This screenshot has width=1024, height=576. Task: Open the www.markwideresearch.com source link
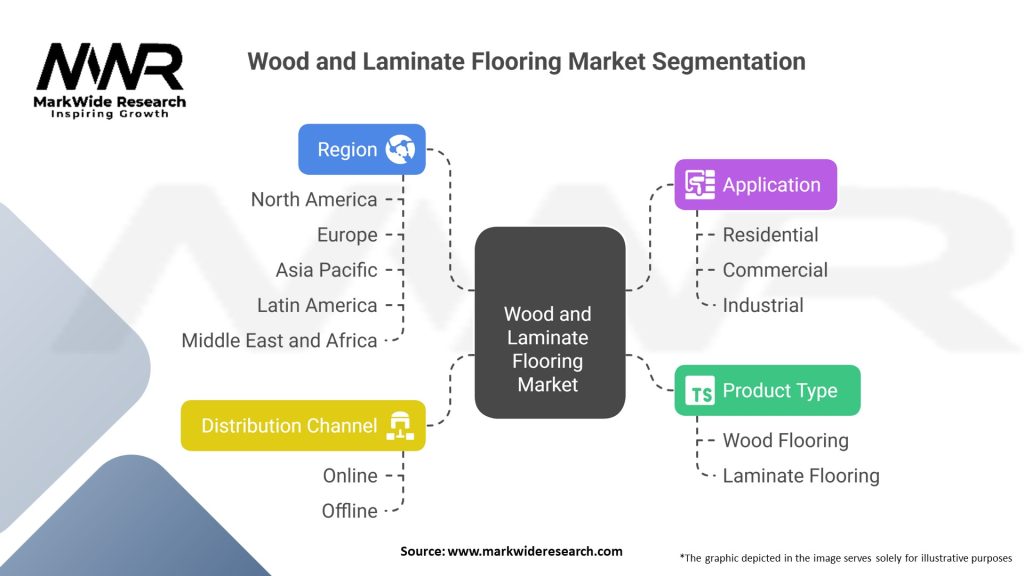point(535,551)
